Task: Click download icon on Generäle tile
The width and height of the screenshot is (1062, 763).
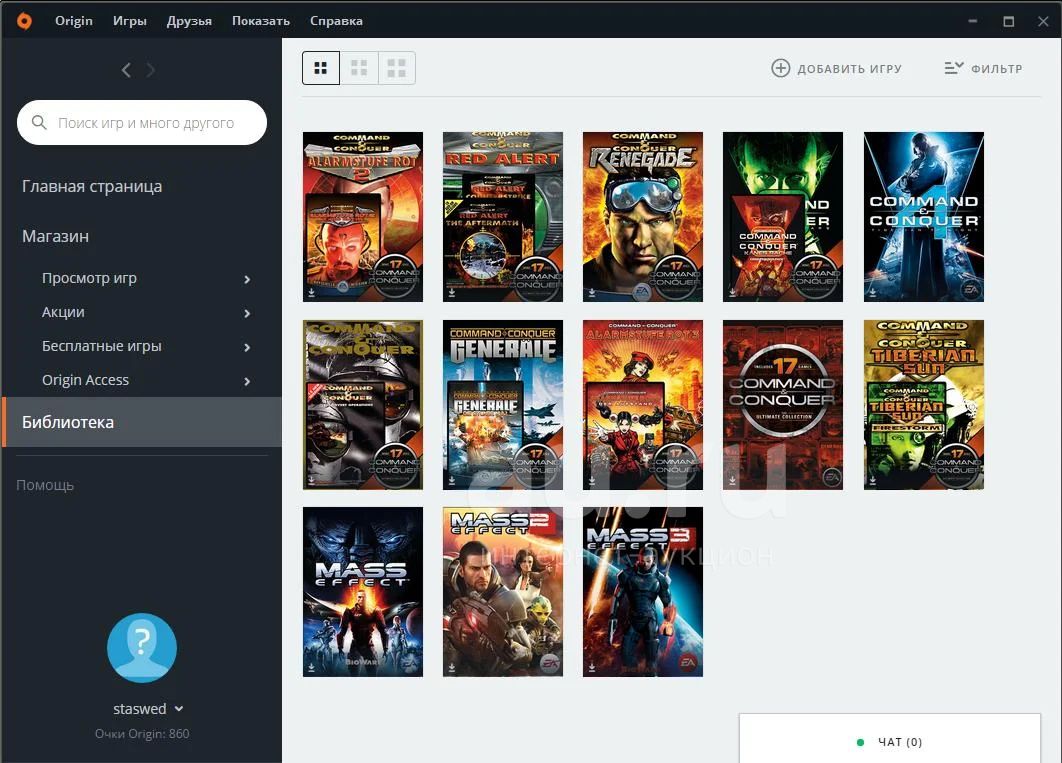Action: pyautogui.click(x=452, y=481)
